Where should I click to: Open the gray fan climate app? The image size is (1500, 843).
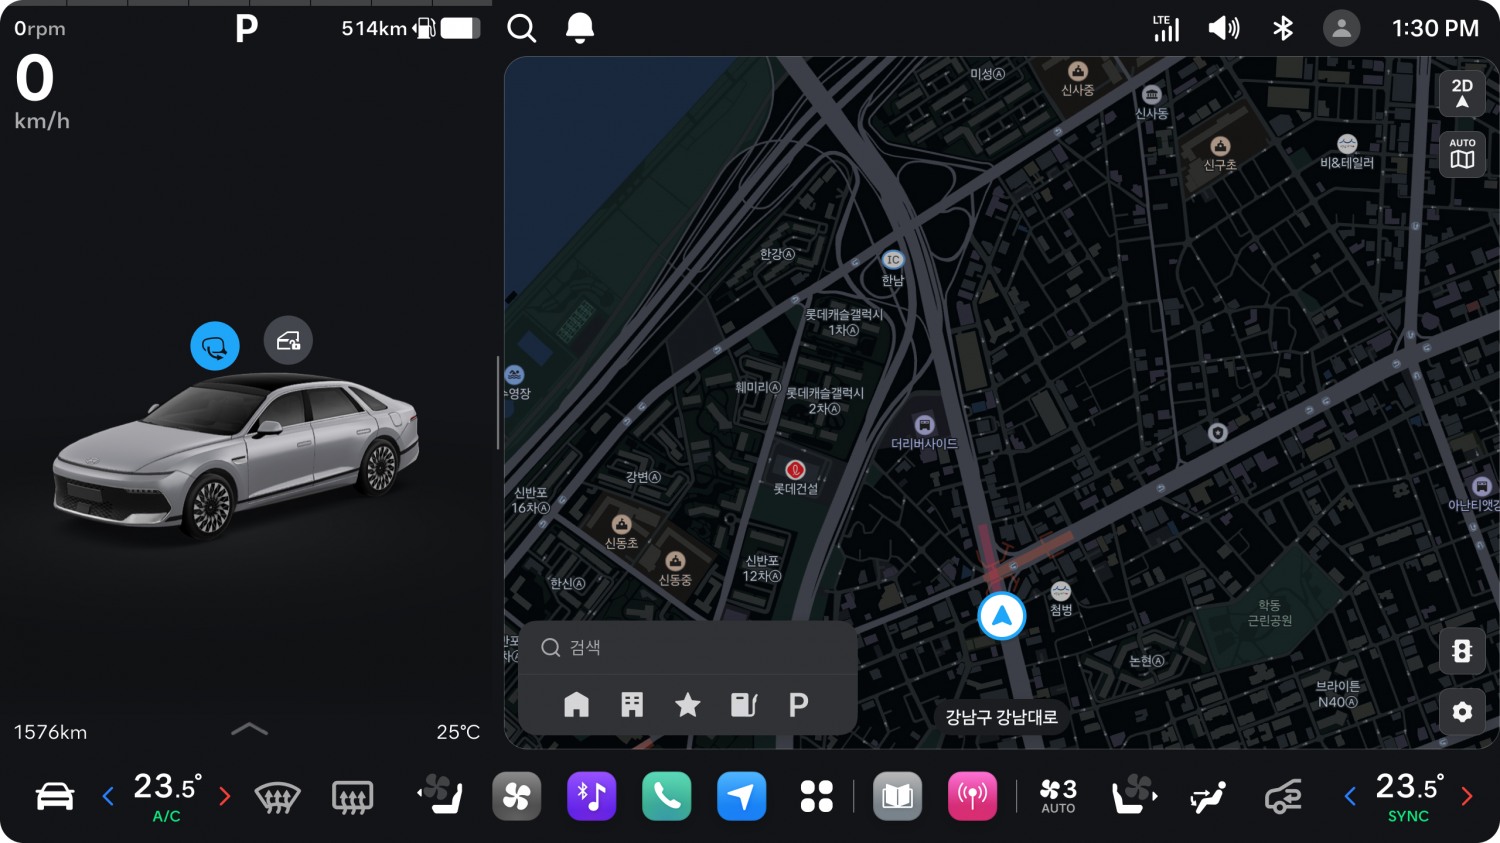pyautogui.click(x=517, y=796)
